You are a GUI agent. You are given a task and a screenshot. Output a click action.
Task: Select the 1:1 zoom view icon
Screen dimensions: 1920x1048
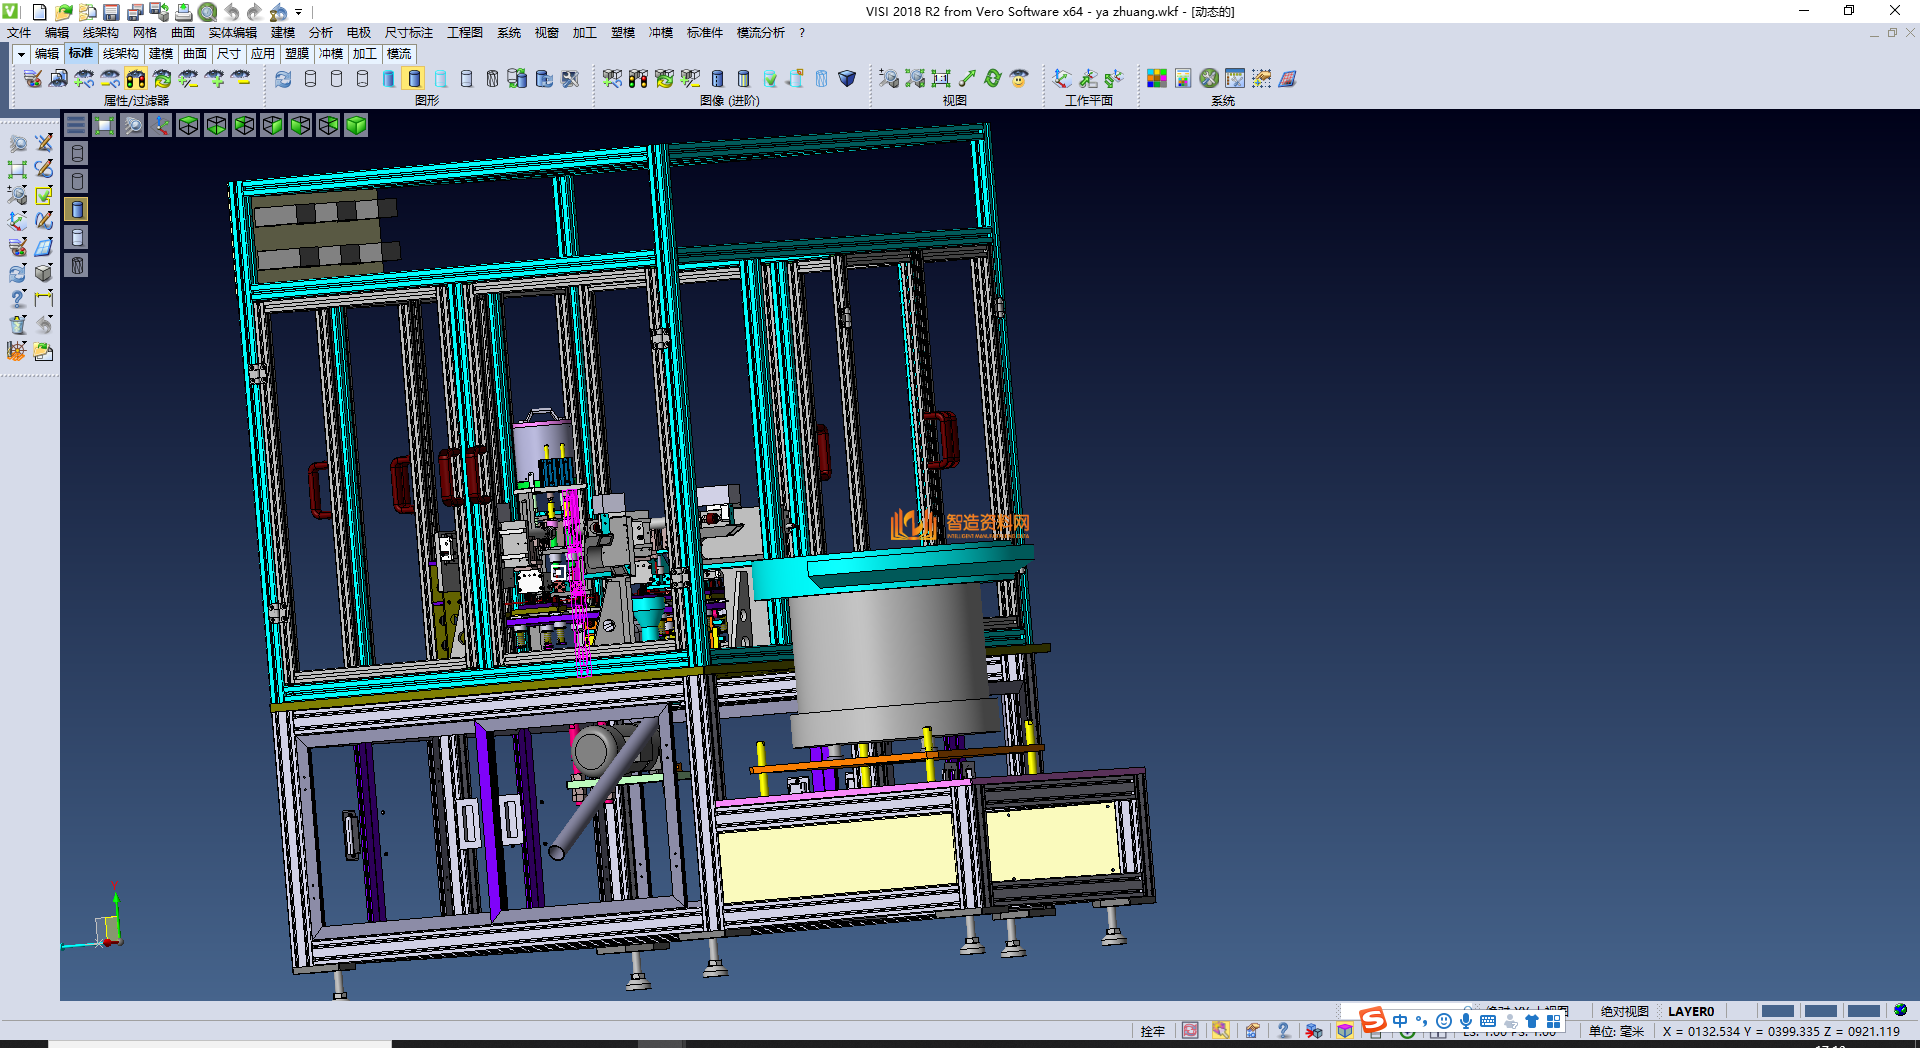[940, 79]
